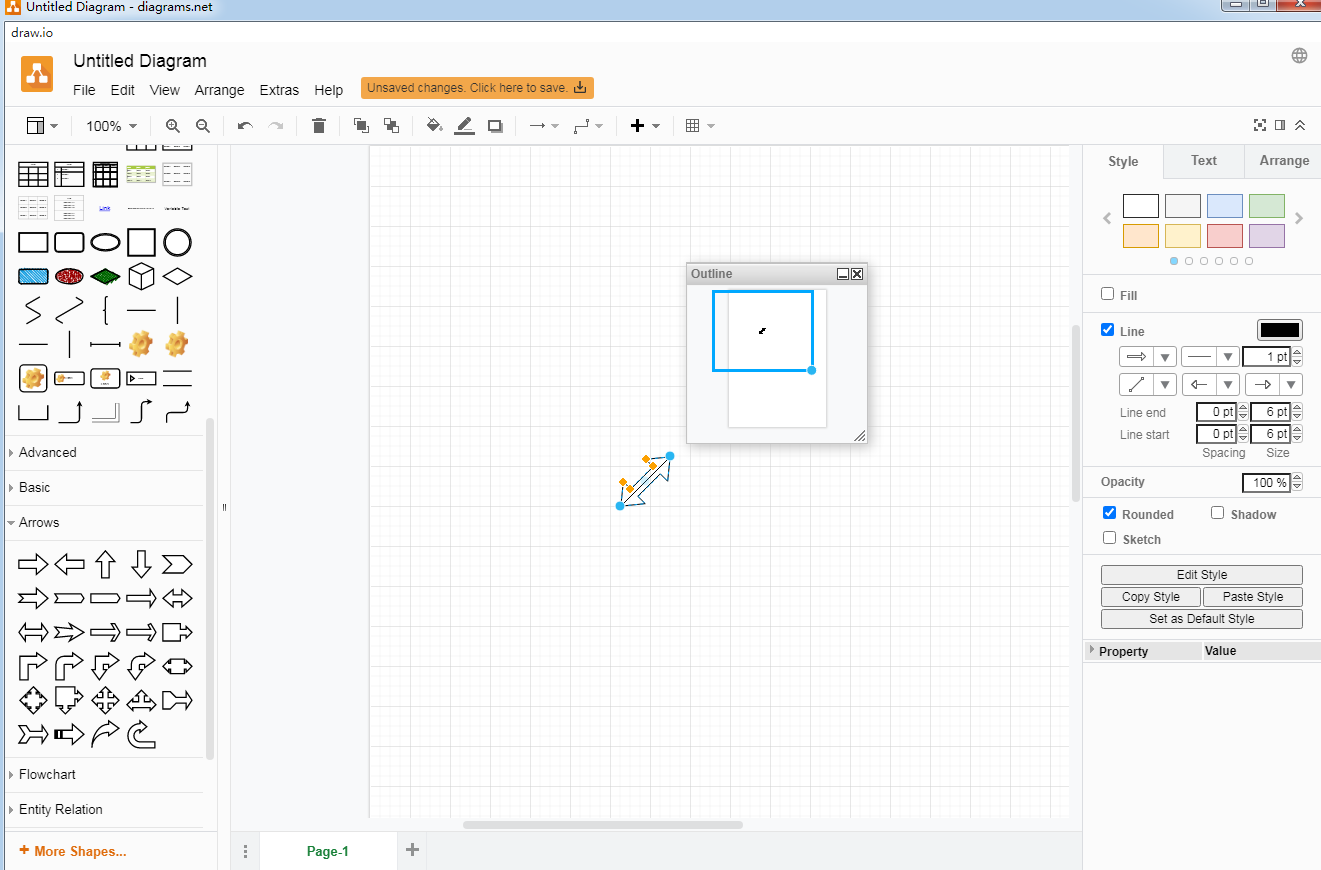Click the Fill Color bucket icon

tap(434, 126)
